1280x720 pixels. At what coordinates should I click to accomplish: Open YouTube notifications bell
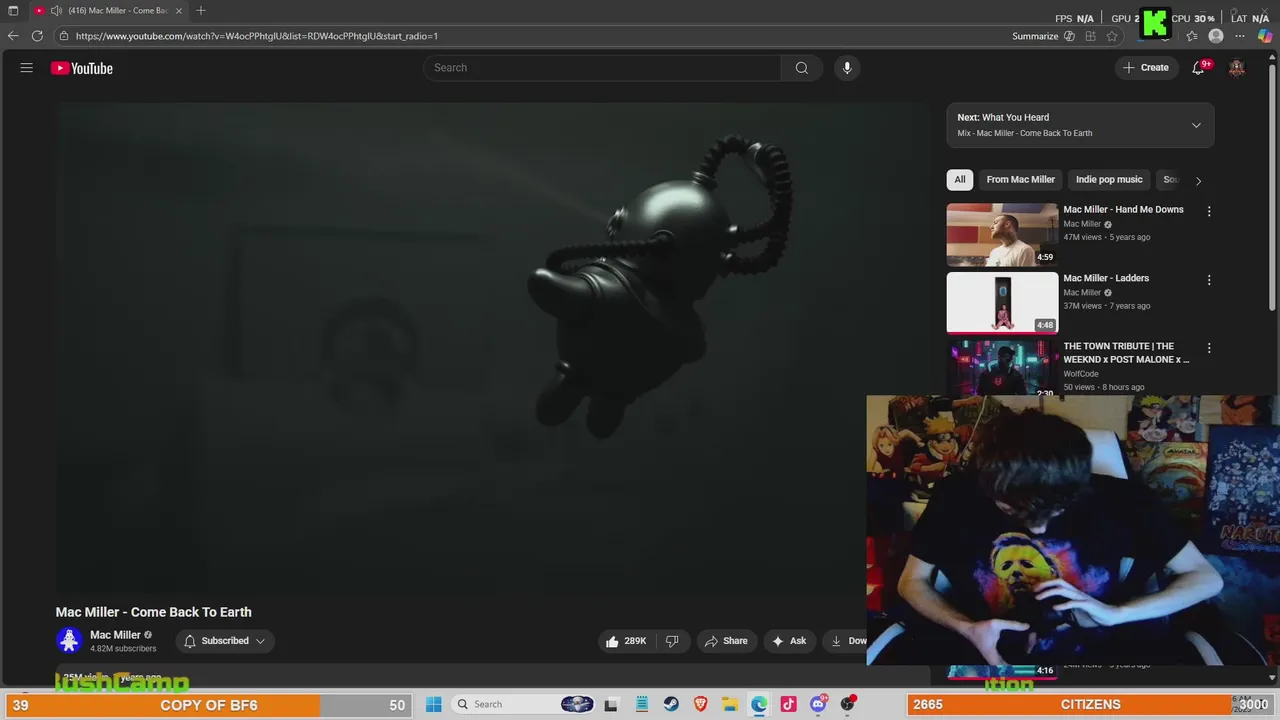pyautogui.click(x=1198, y=68)
